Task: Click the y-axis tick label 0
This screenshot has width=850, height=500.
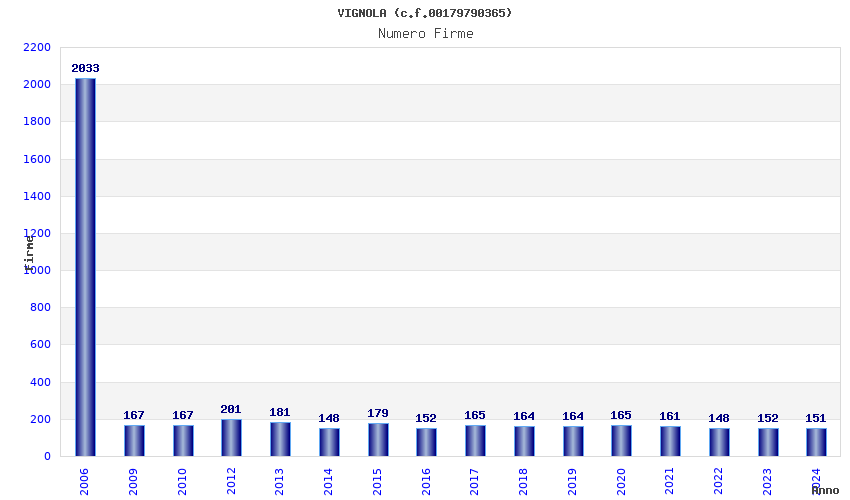Action: tap(48, 457)
